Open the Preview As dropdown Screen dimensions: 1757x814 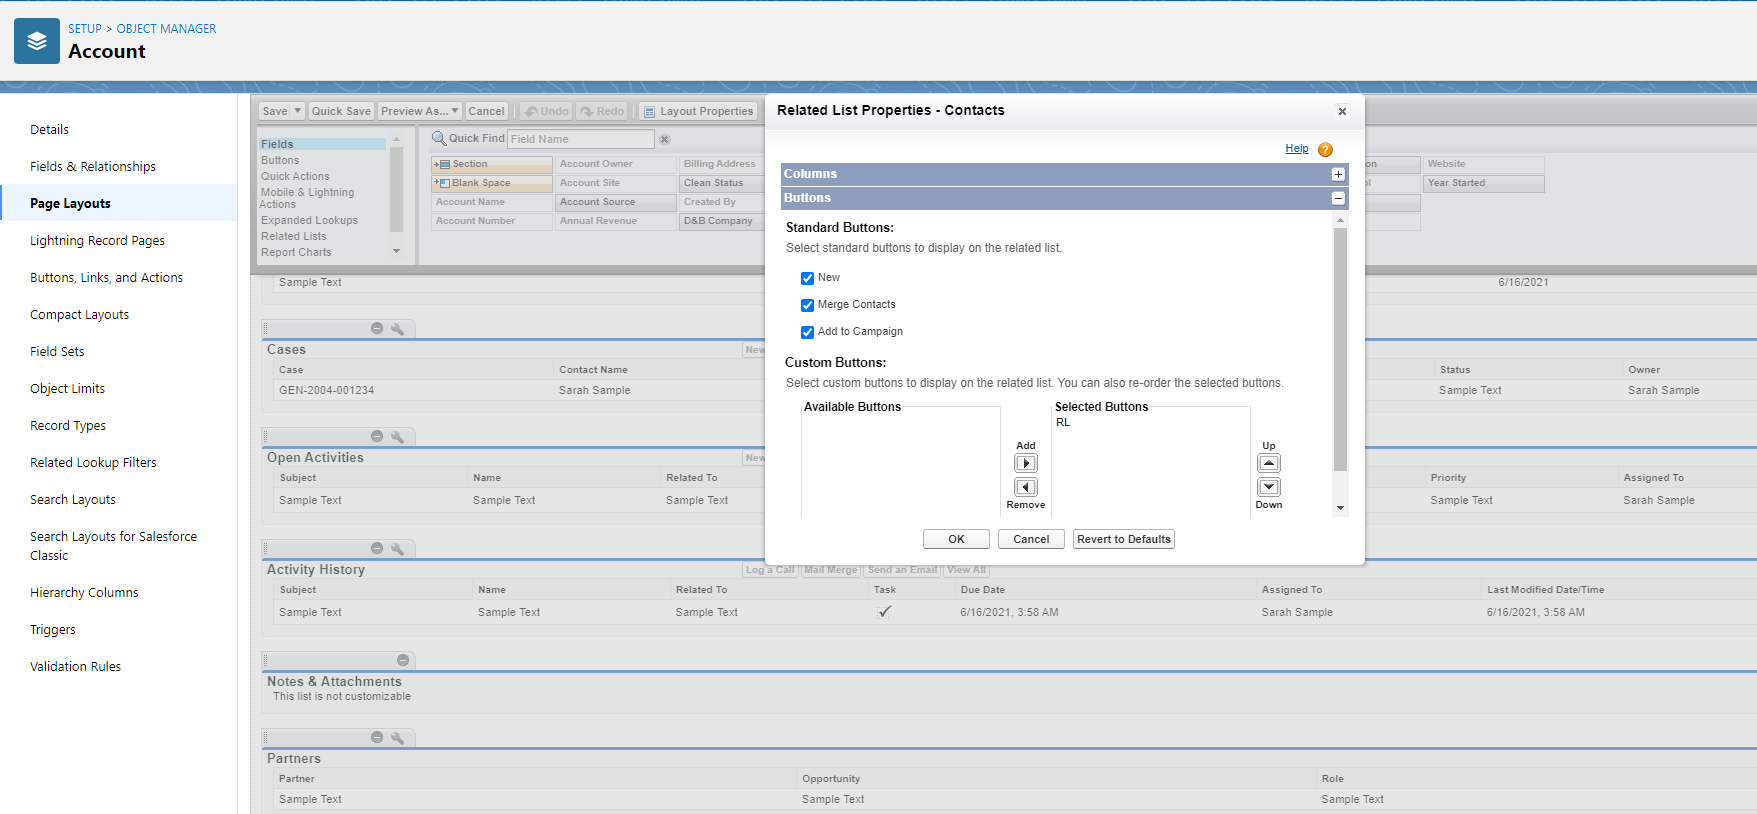tap(420, 111)
